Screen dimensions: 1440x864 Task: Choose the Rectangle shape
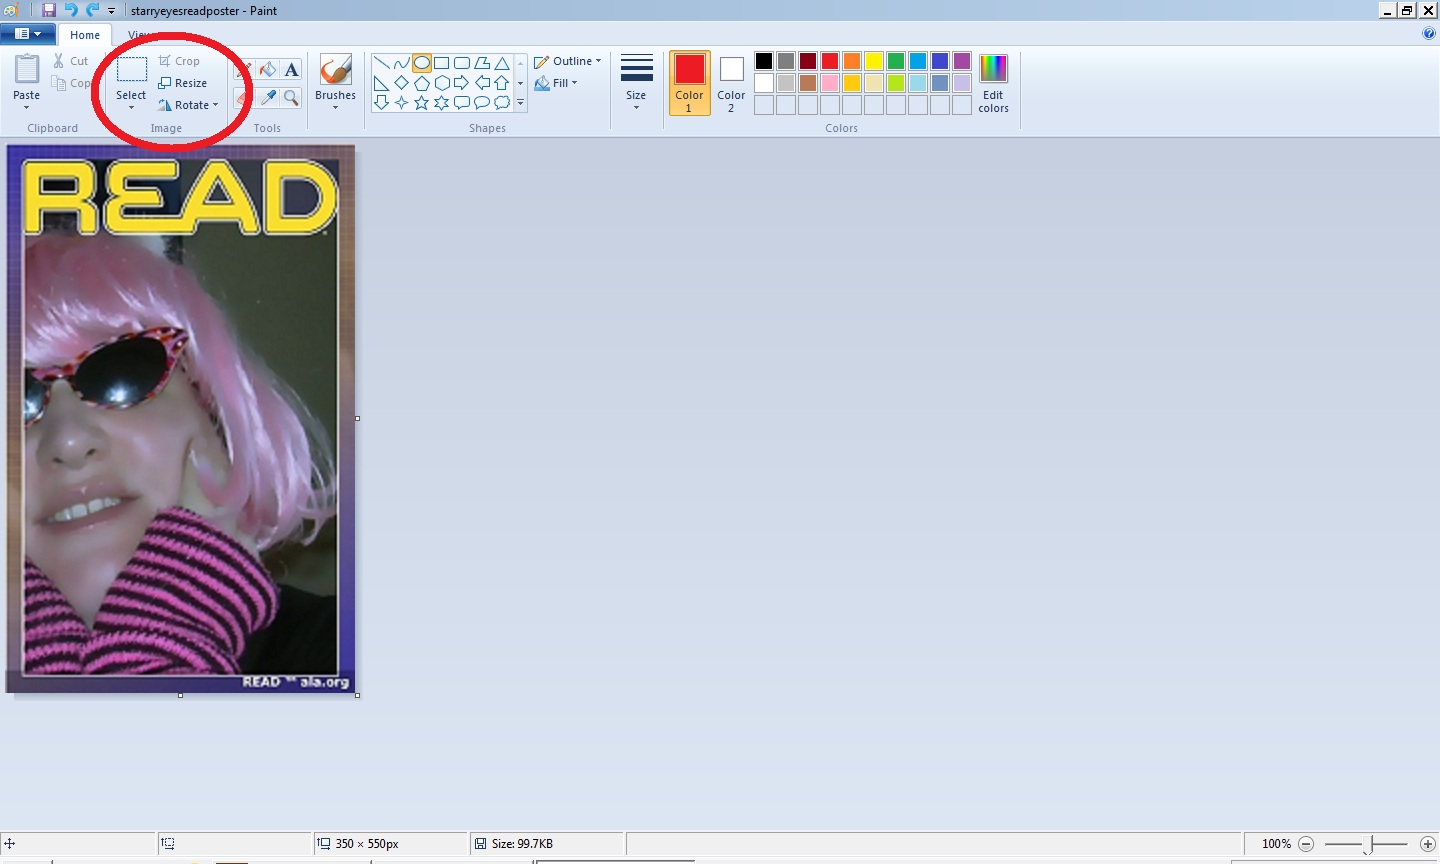pos(441,63)
